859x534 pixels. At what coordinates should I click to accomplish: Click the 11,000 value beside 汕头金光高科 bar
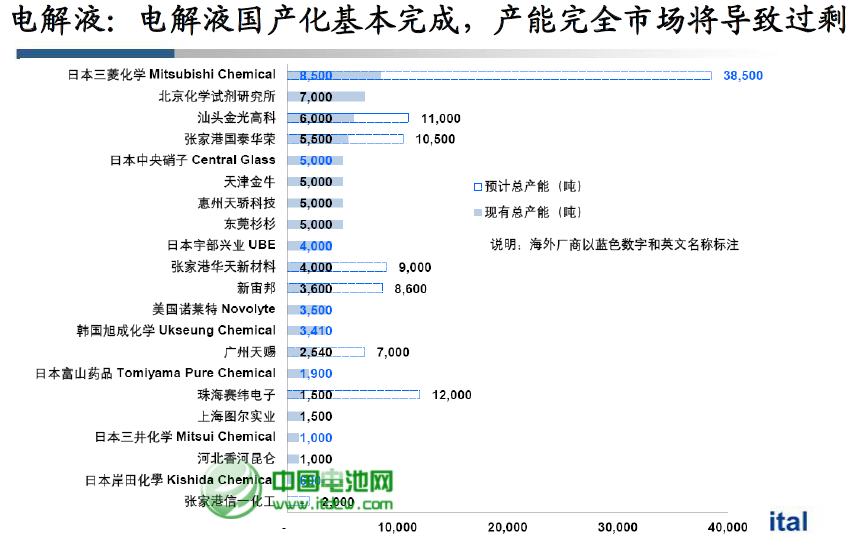[x=440, y=118]
